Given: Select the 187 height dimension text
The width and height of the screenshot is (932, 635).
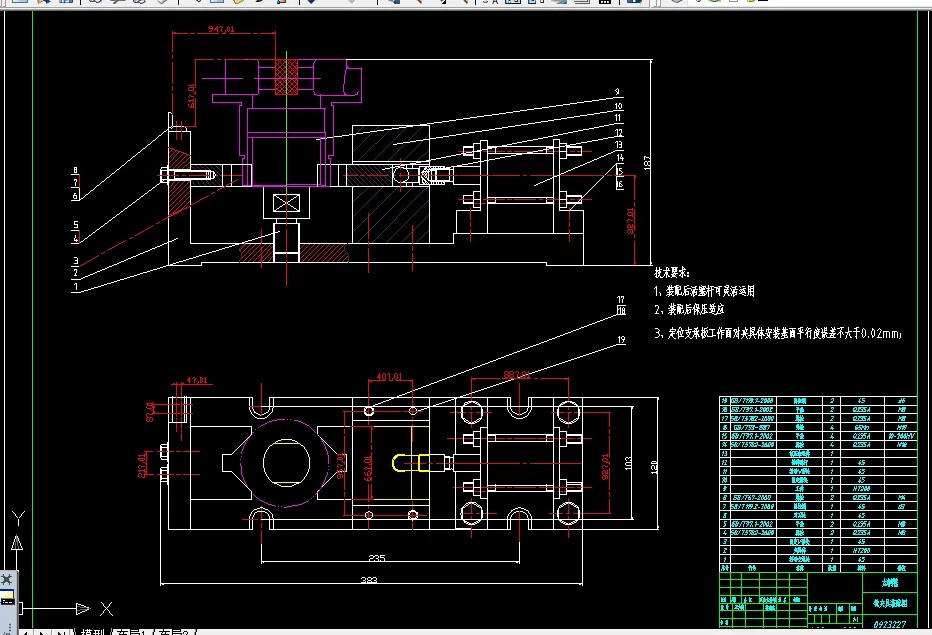Looking at the screenshot, I should click(x=647, y=162).
